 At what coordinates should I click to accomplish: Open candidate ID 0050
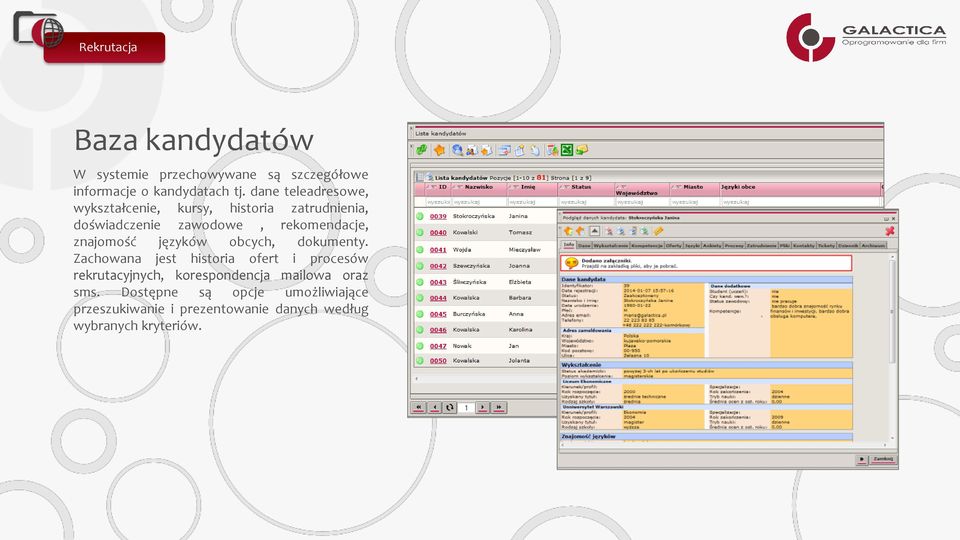pos(438,361)
